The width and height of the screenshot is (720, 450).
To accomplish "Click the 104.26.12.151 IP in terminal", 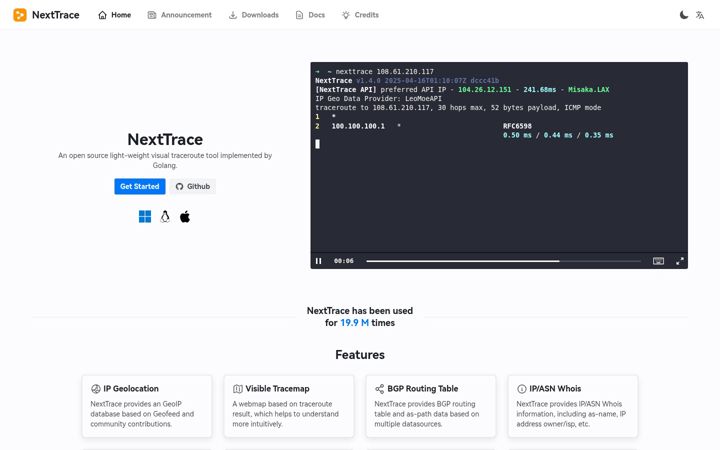I will coord(484,90).
